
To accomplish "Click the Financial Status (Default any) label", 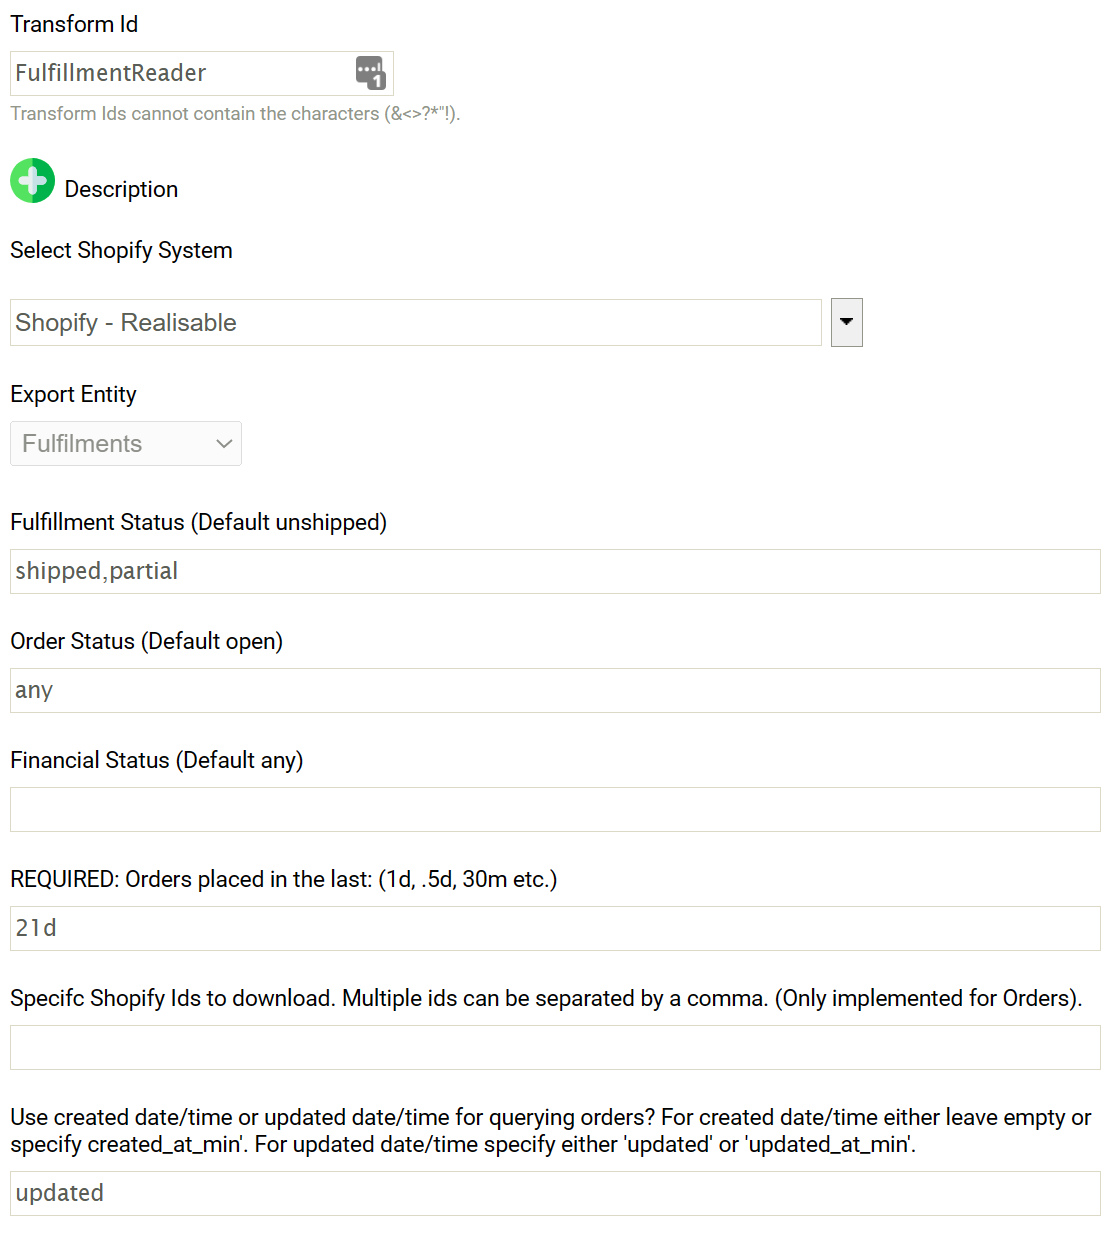I will (156, 760).
